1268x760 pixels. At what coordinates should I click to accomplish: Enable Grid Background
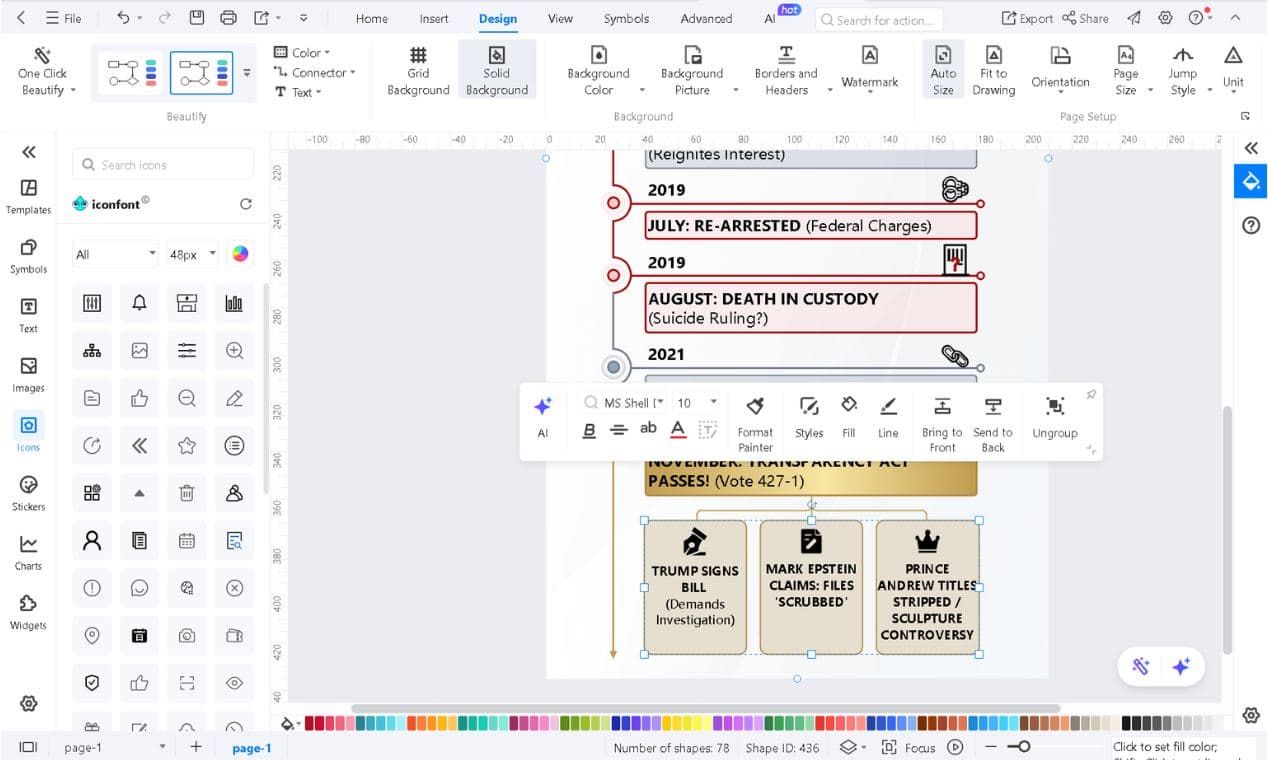[x=417, y=70]
